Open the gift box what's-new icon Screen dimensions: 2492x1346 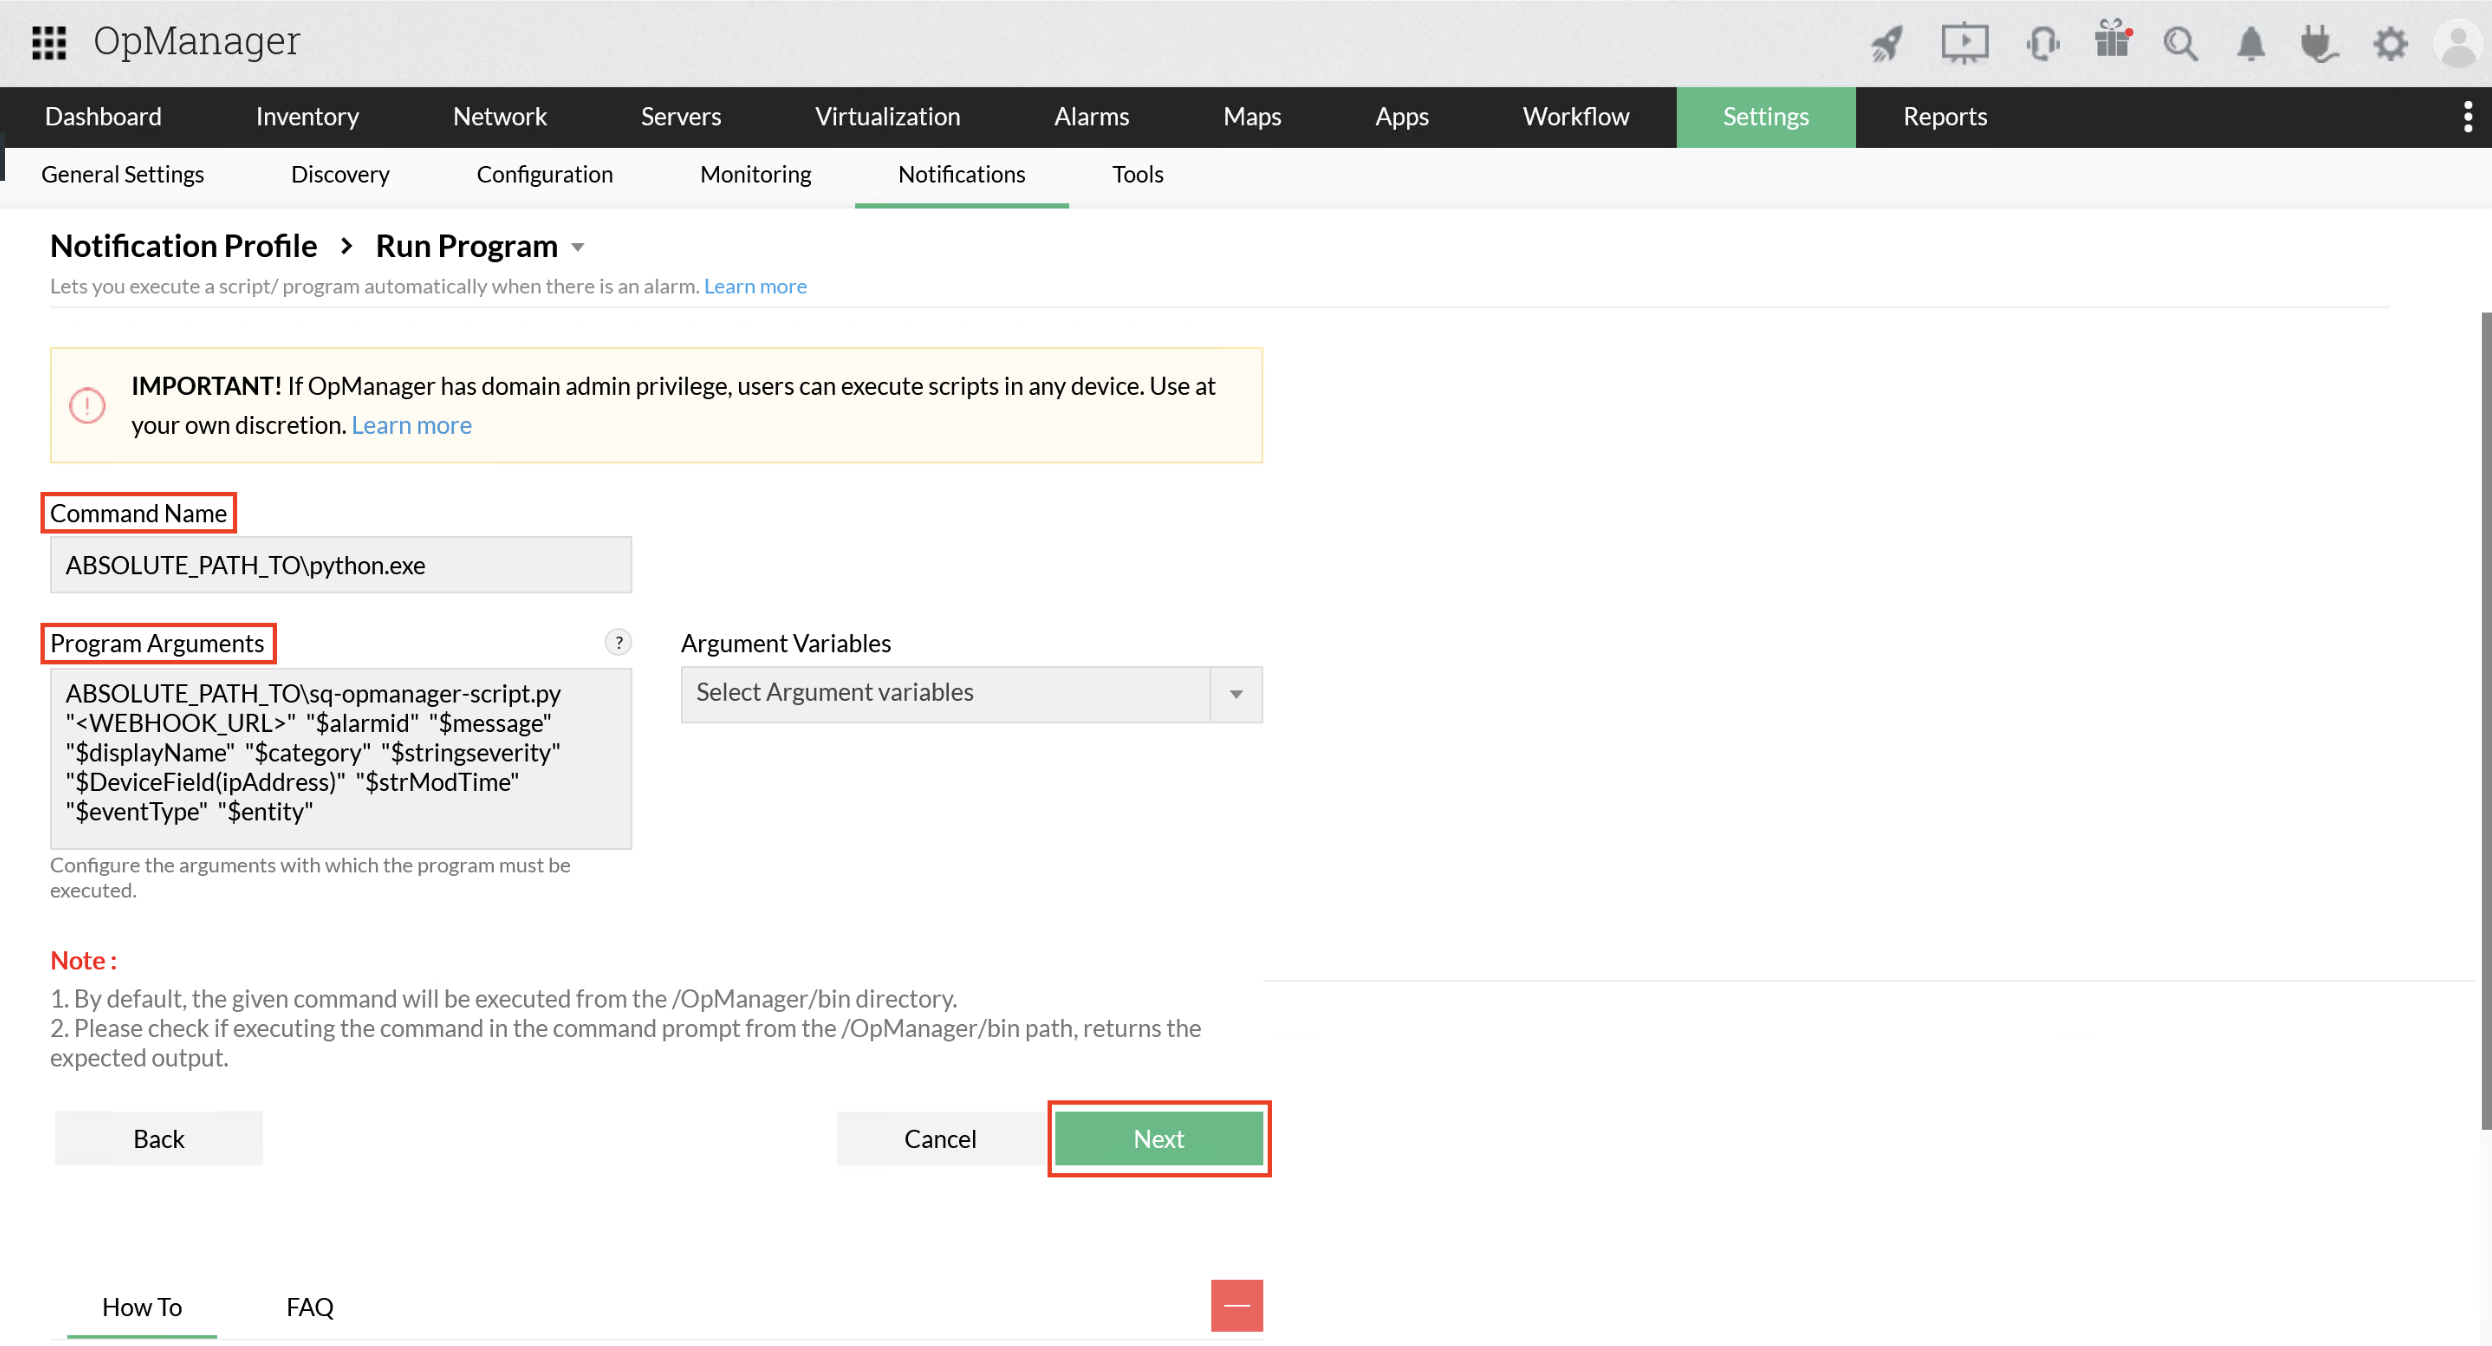[x=2112, y=40]
